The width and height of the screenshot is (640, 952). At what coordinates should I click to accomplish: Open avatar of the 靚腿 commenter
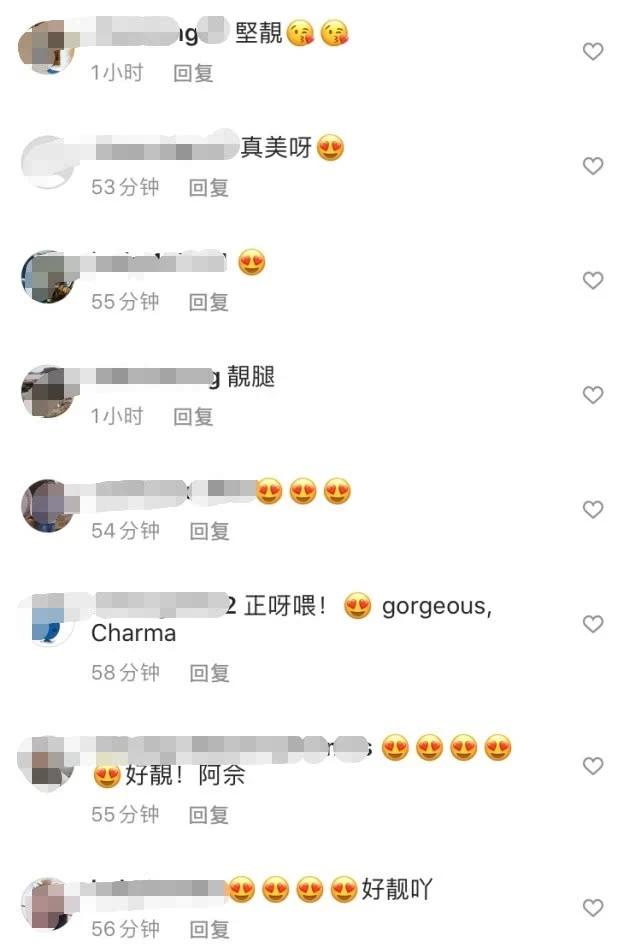(x=48, y=392)
